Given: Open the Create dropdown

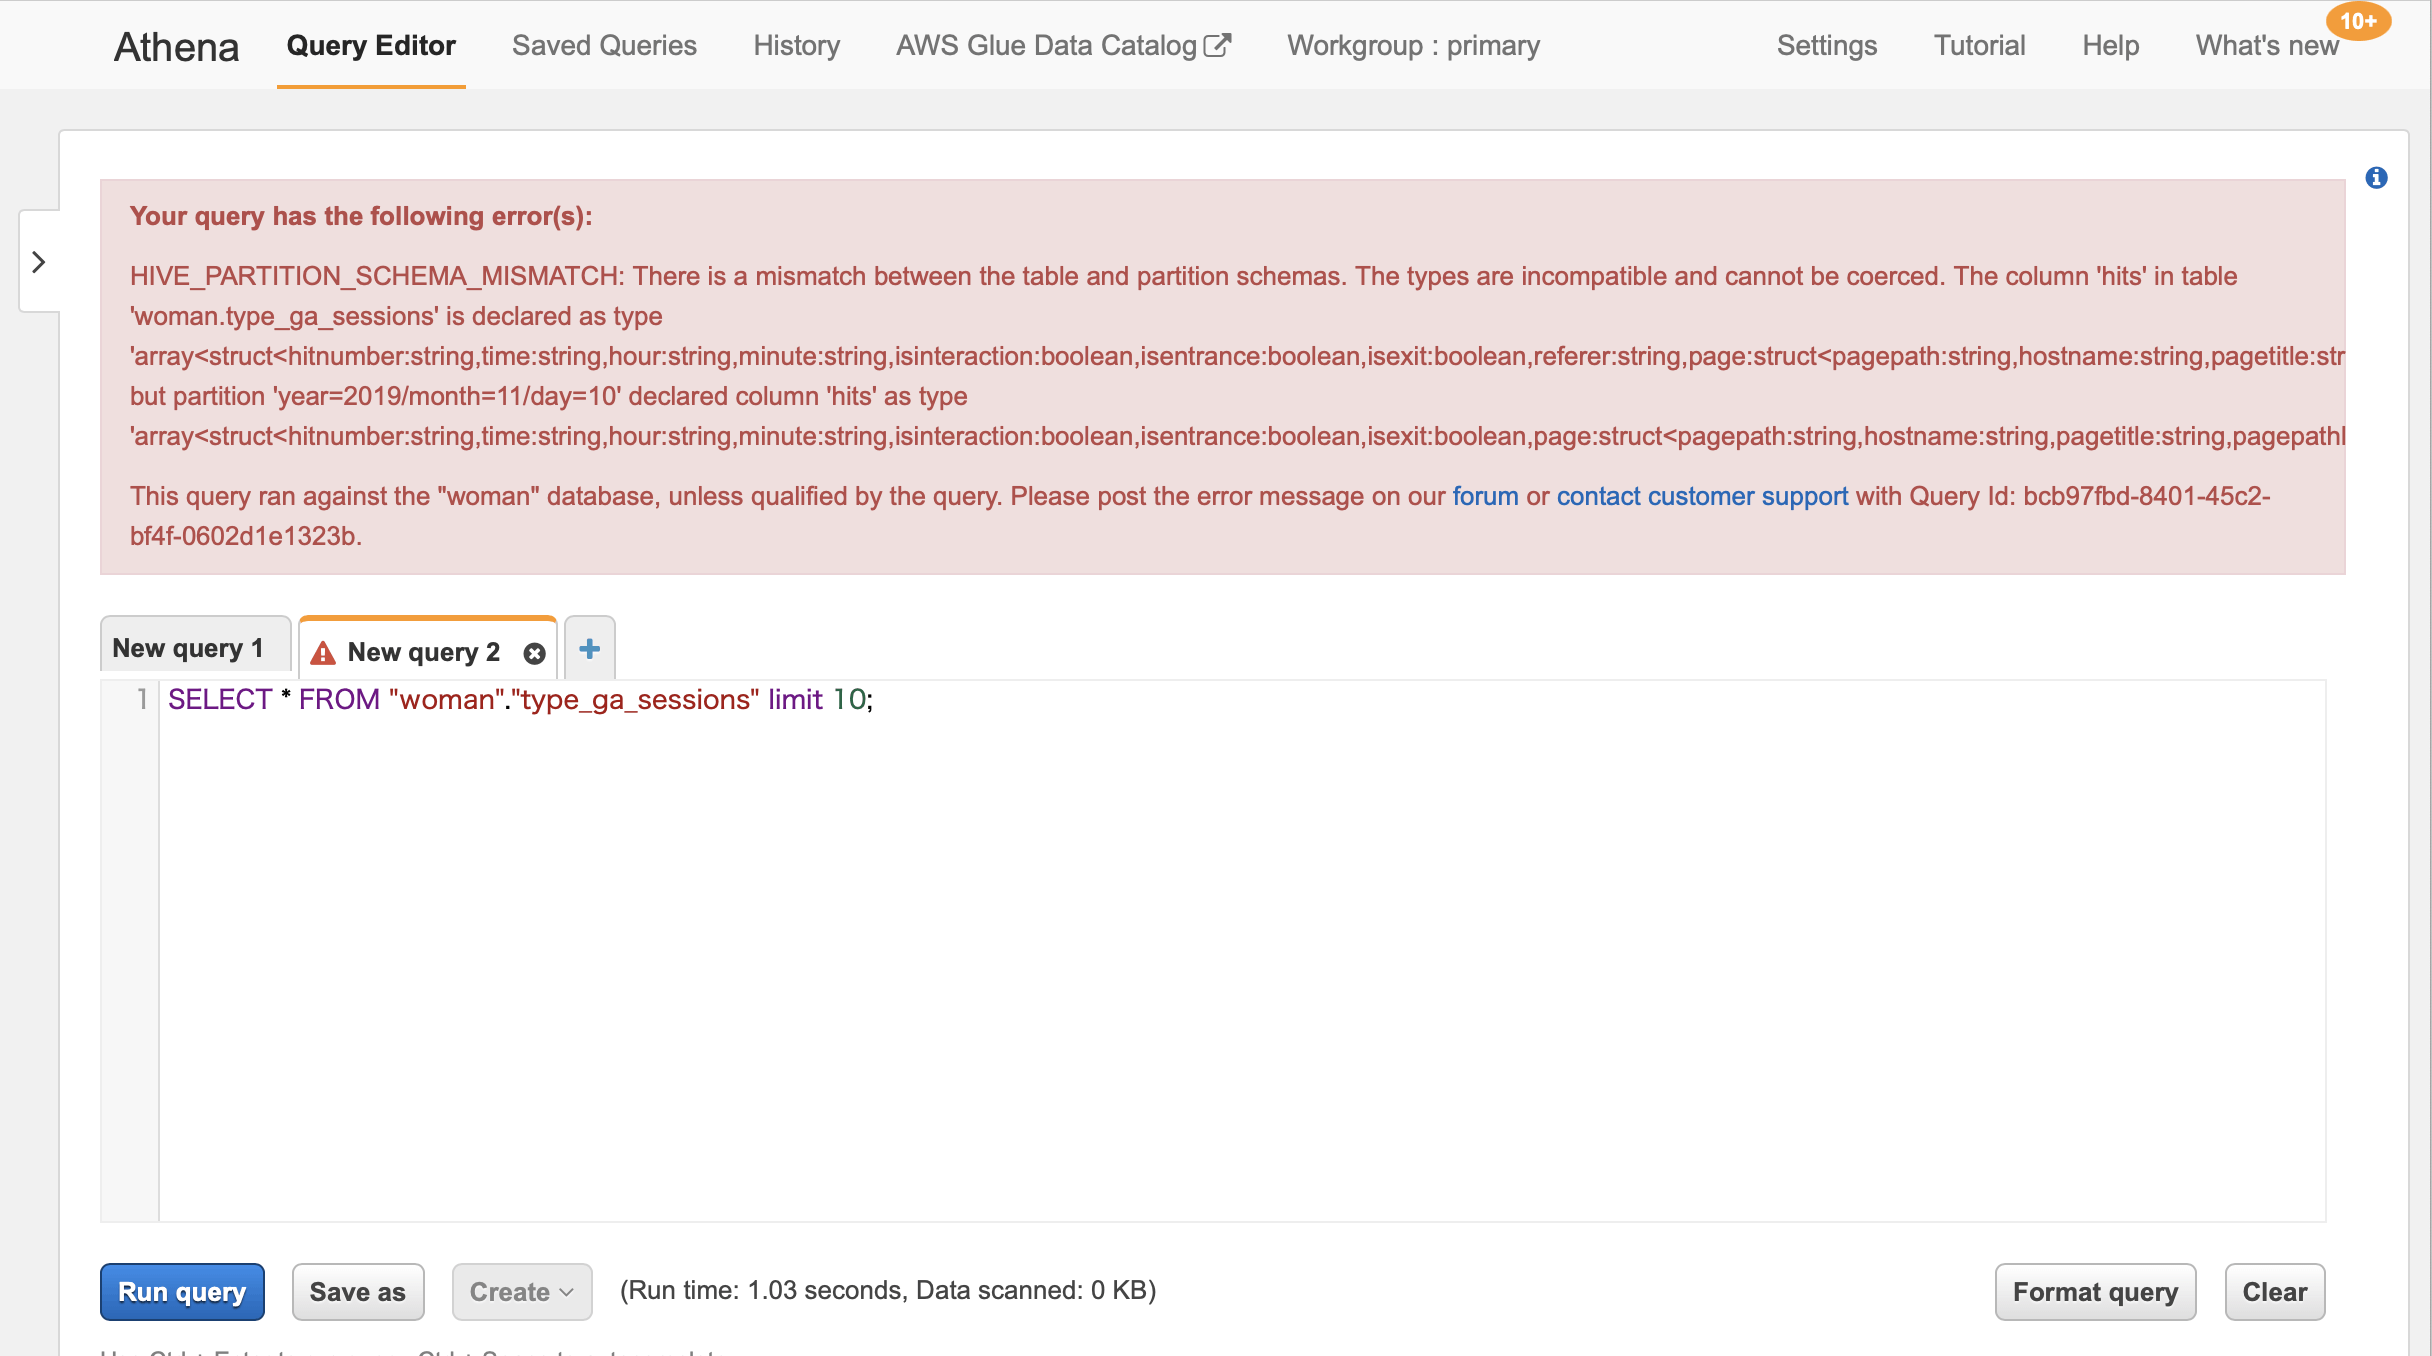Looking at the screenshot, I should (521, 1291).
